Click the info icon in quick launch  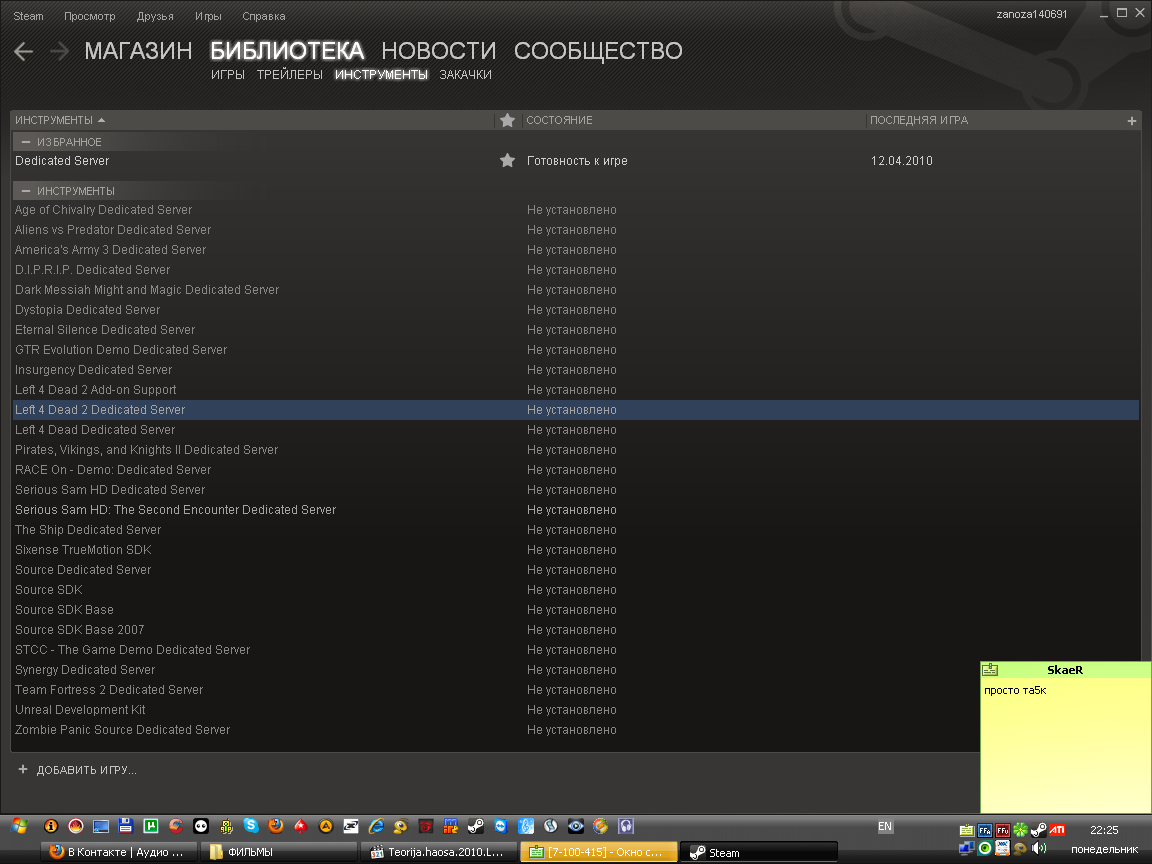point(51,826)
